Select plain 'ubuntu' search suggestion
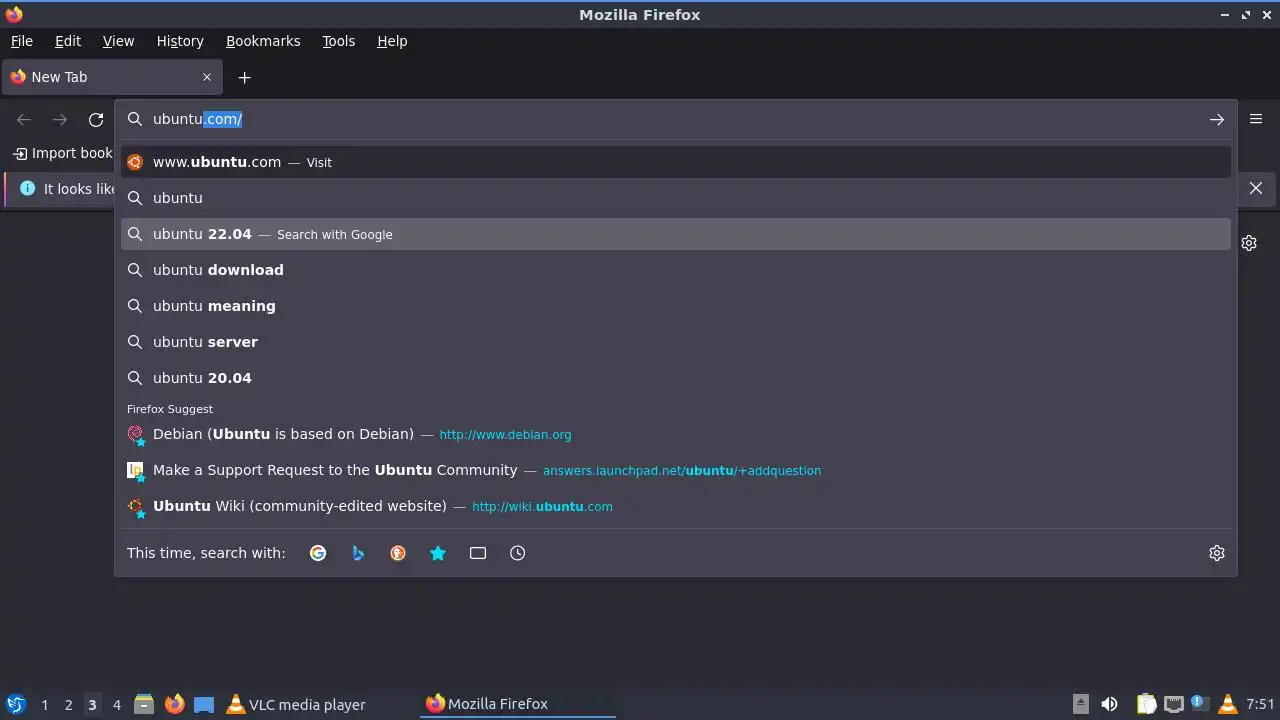Image resolution: width=1280 pixels, height=720 pixels. (x=676, y=198)
